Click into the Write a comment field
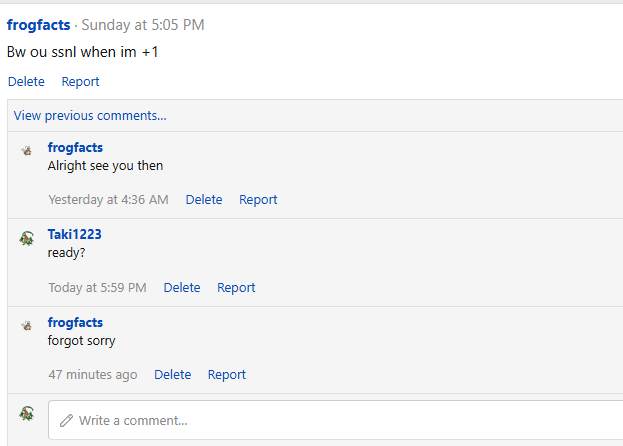 click(340, 421)
